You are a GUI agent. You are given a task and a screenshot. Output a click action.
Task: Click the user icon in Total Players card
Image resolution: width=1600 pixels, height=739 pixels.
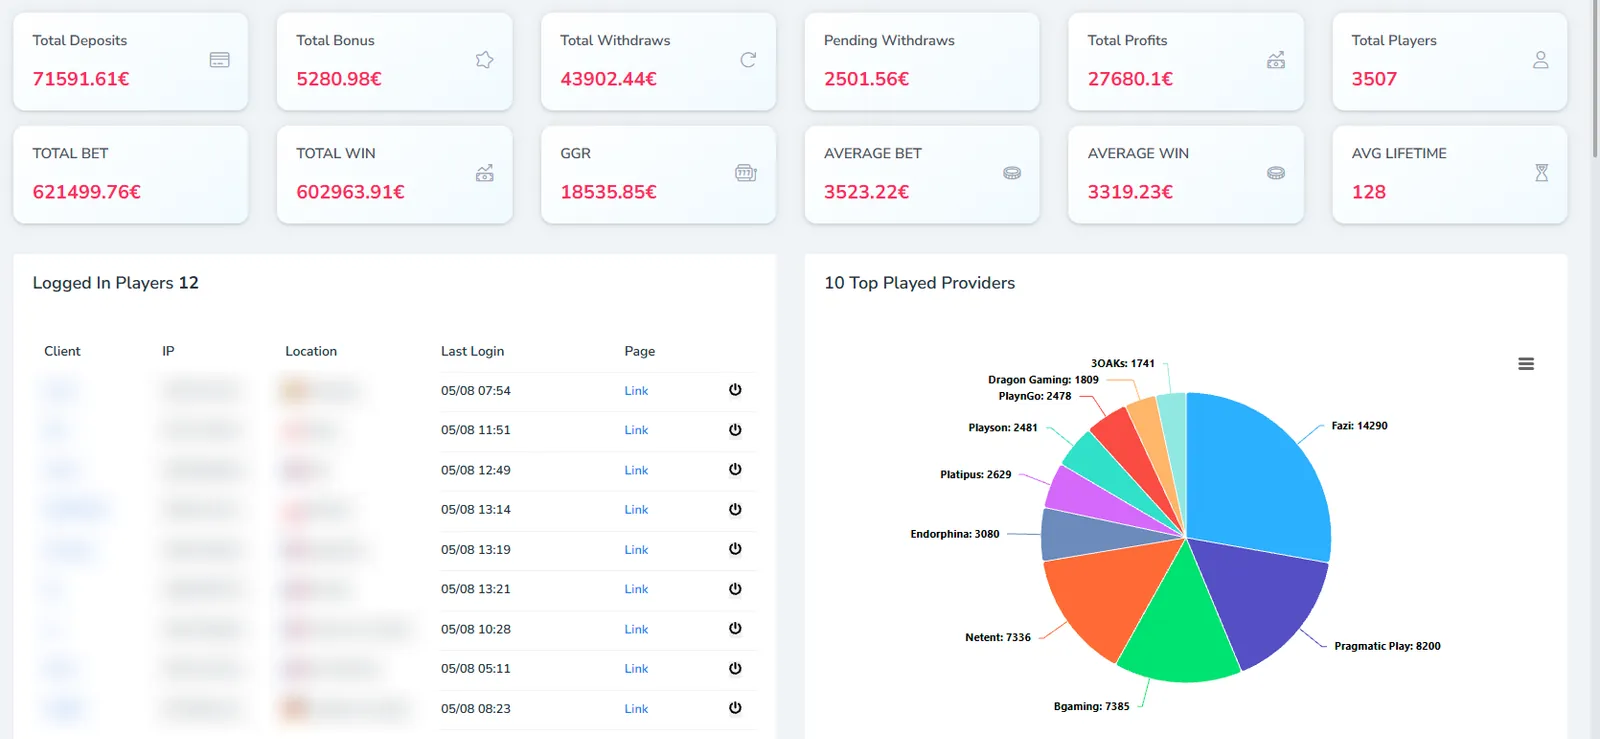[x=1541, y=60]
